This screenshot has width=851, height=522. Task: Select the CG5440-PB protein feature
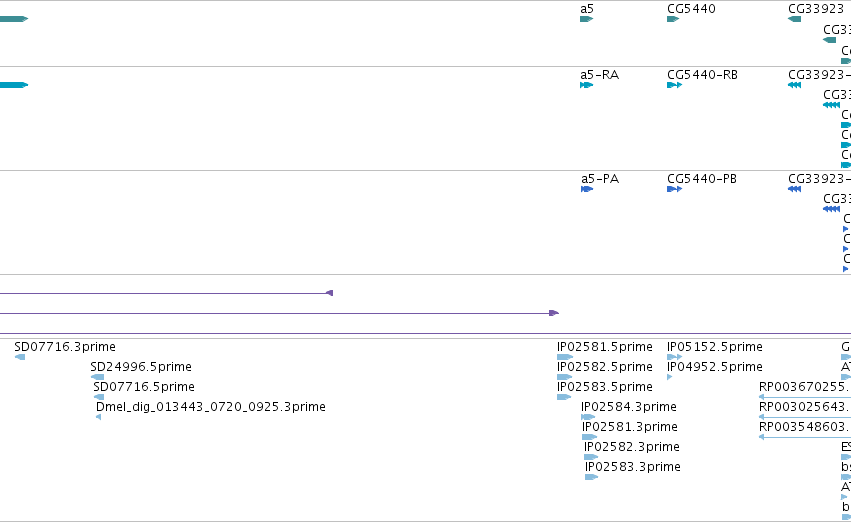(674, 189)
